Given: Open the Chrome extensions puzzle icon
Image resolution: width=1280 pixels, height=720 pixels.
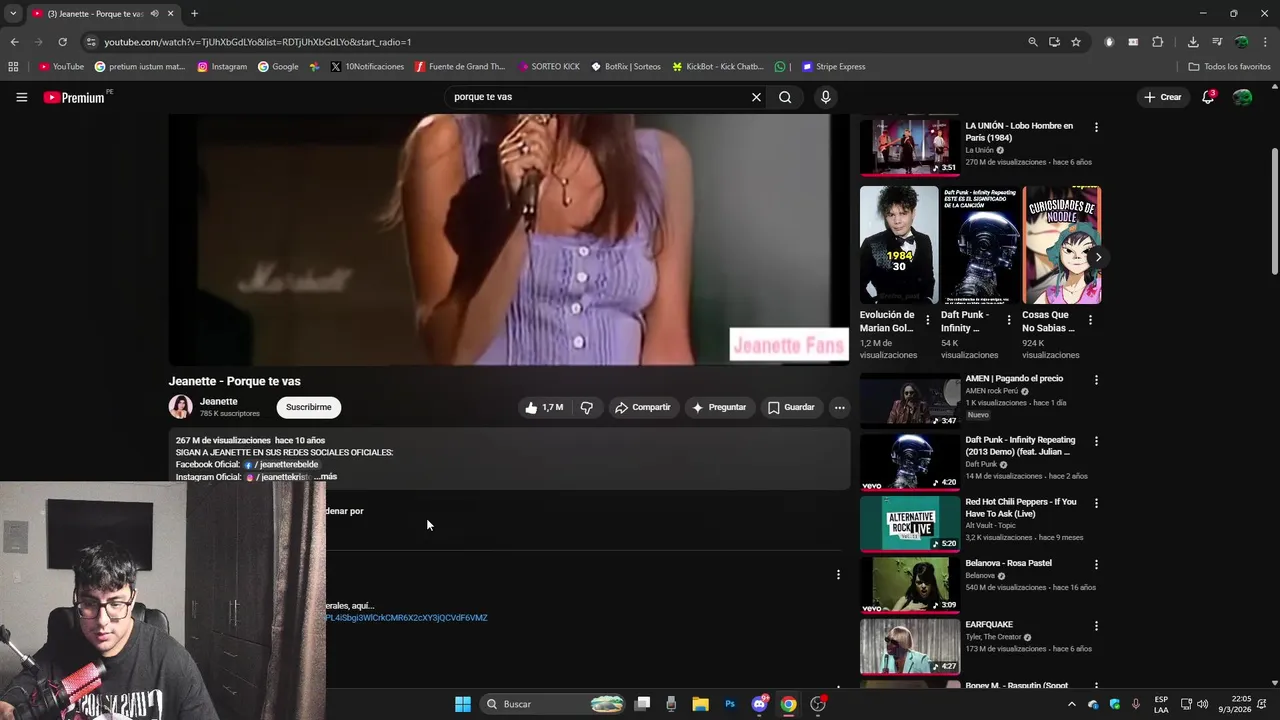Looking at the screenshot, I should (x=1158, y=42).
